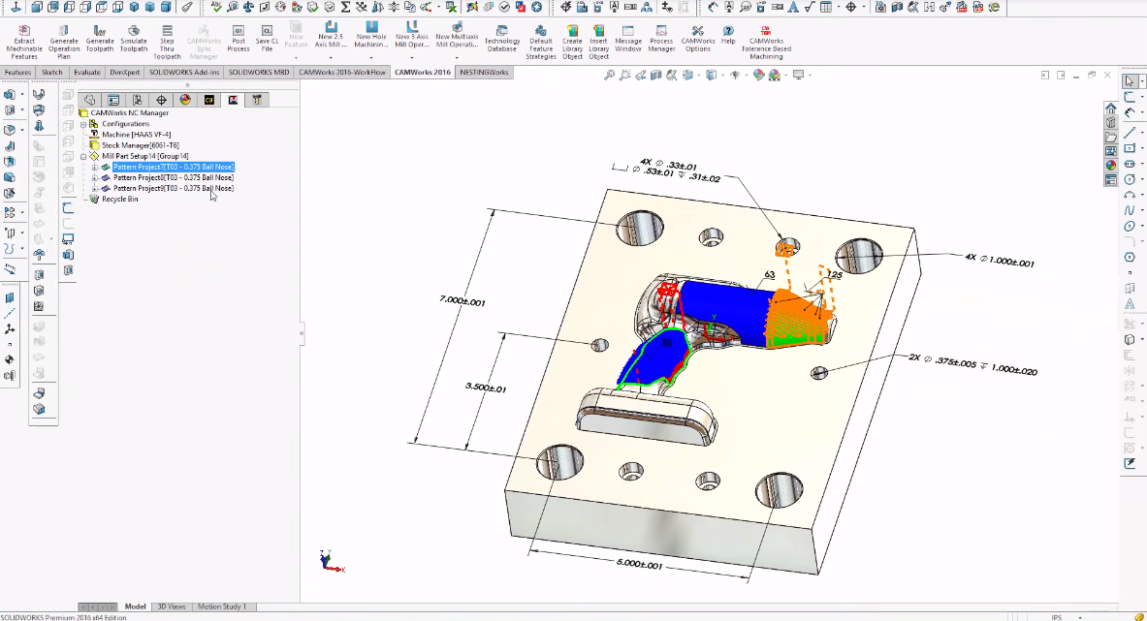Open the CAMWorks Feature tree tab
This screenshot has width=1147, height=621.
[209, 100]
